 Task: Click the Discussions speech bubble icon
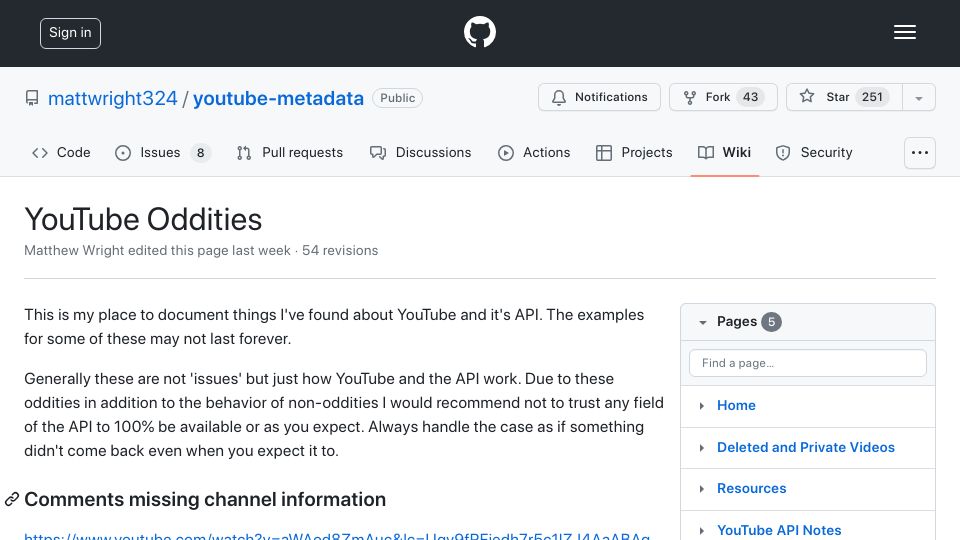378,152
